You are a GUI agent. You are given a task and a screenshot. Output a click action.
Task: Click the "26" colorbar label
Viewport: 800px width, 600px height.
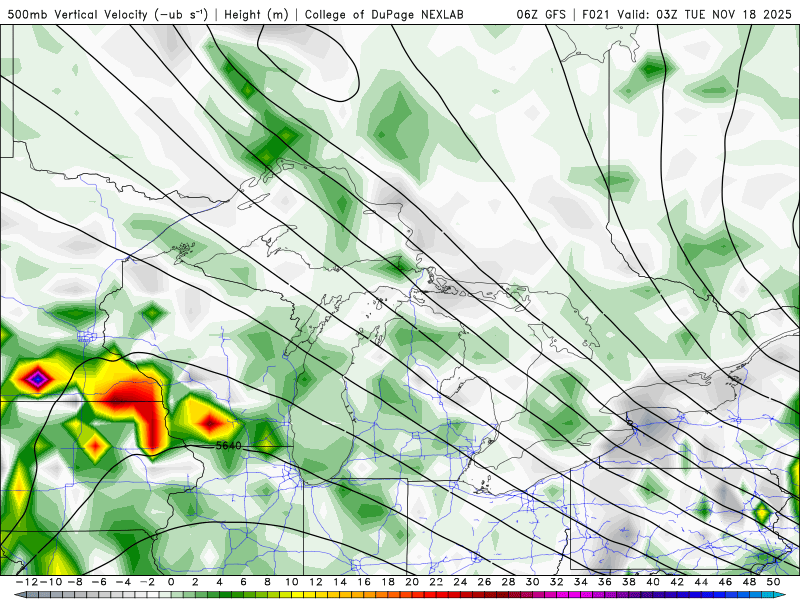484,582
